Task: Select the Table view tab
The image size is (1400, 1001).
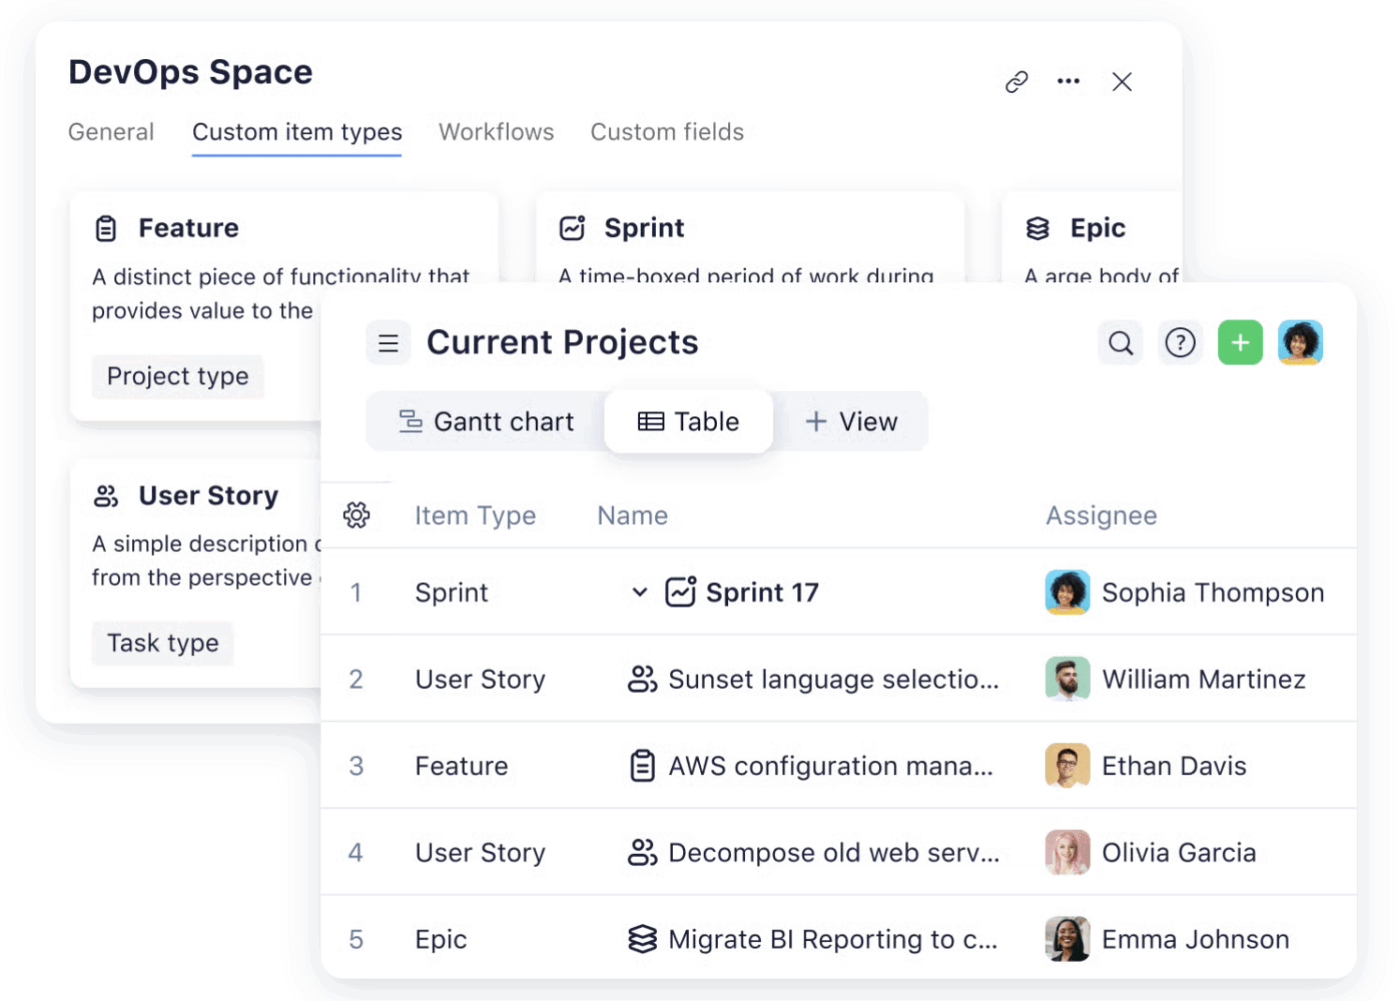Action: (x=689, y=422)
